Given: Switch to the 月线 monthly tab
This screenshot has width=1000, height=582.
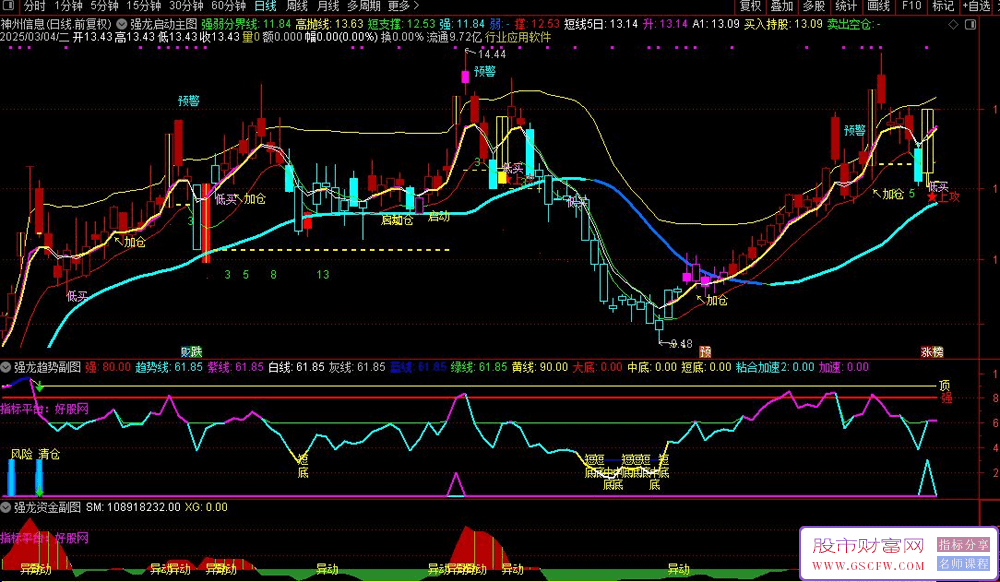Looking at the screenshot, I should 327,6.
